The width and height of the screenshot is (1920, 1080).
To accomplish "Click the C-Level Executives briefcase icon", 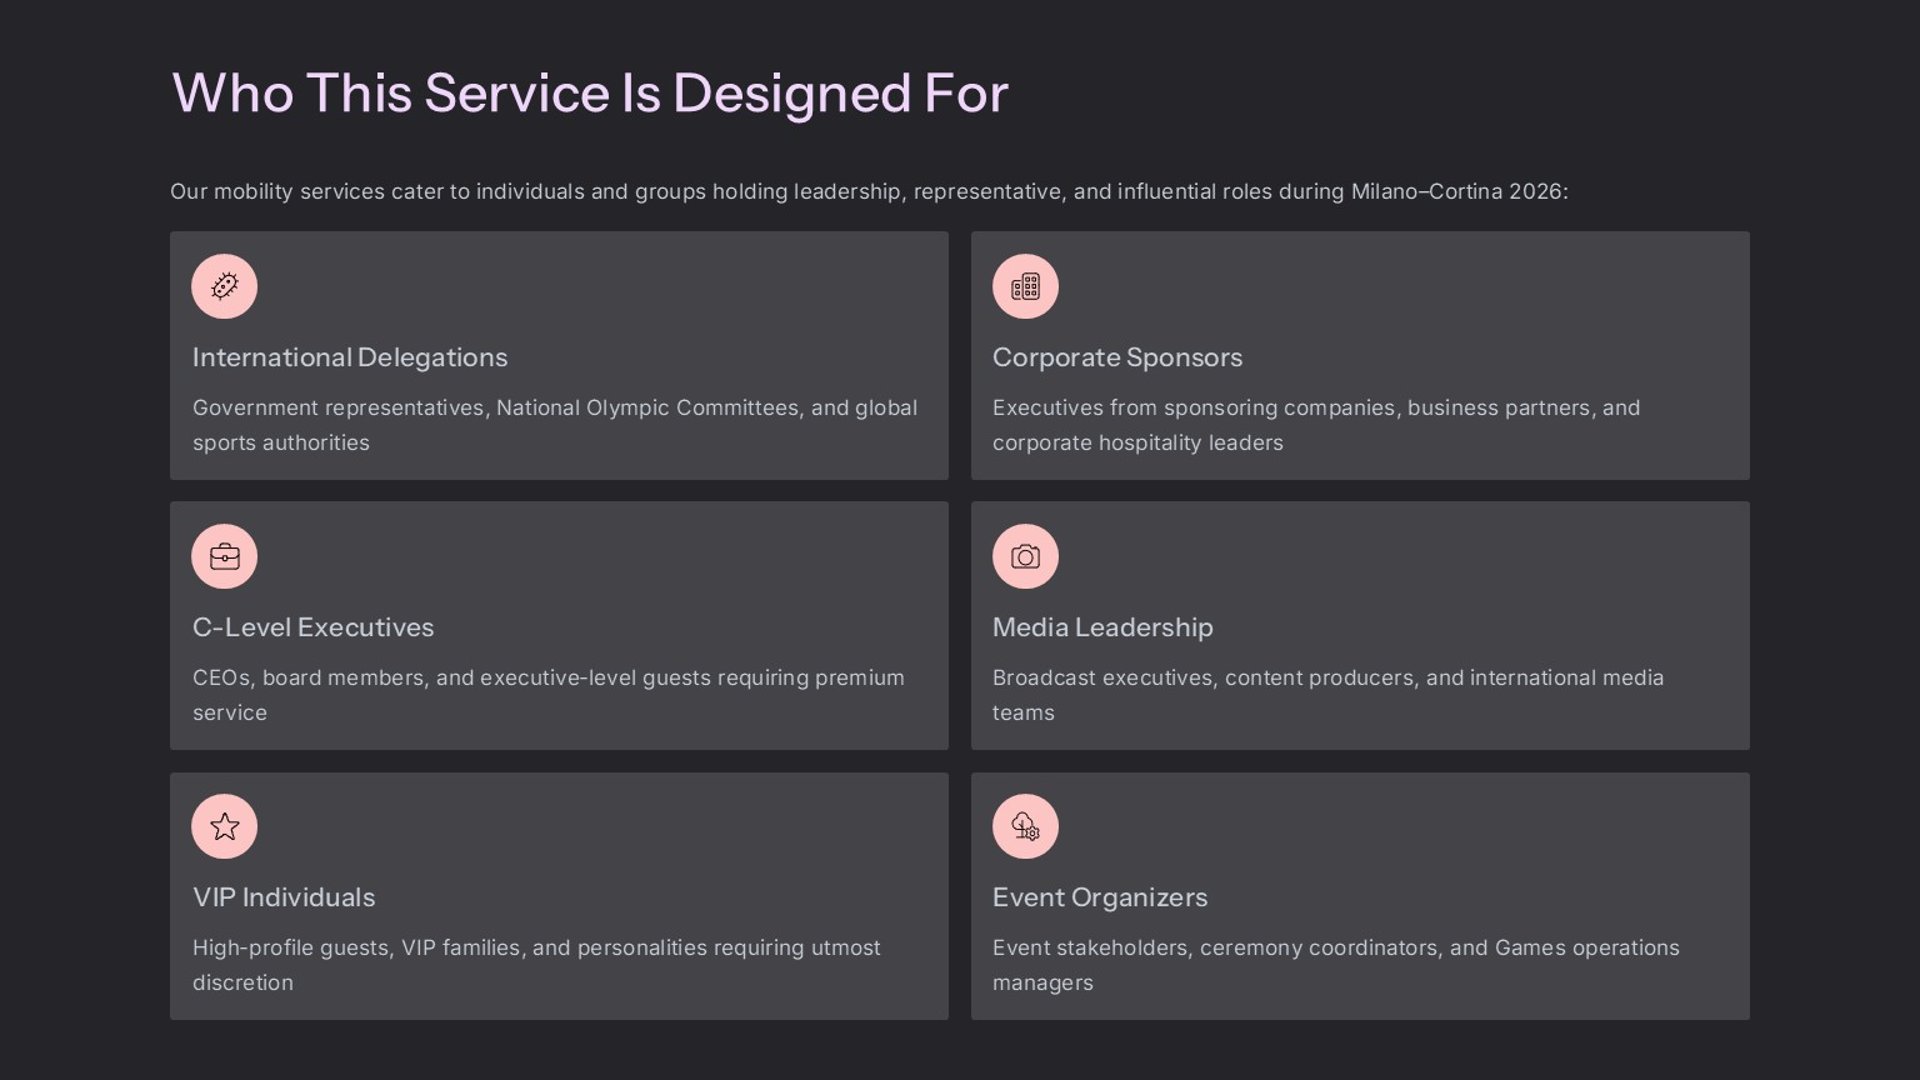I will tap(224, 557).
